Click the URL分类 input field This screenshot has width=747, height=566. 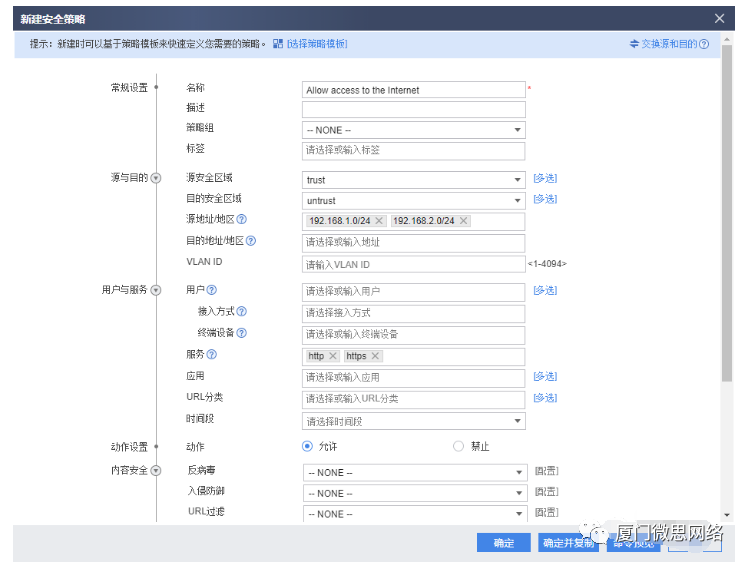[x=414, y=399]
